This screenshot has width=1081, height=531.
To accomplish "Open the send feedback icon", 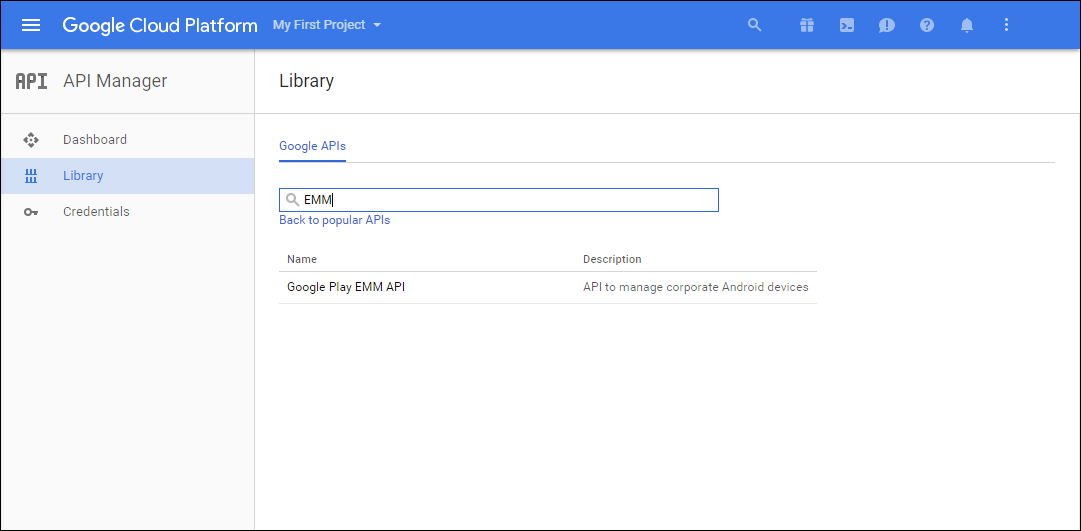I will click(887, 25).
